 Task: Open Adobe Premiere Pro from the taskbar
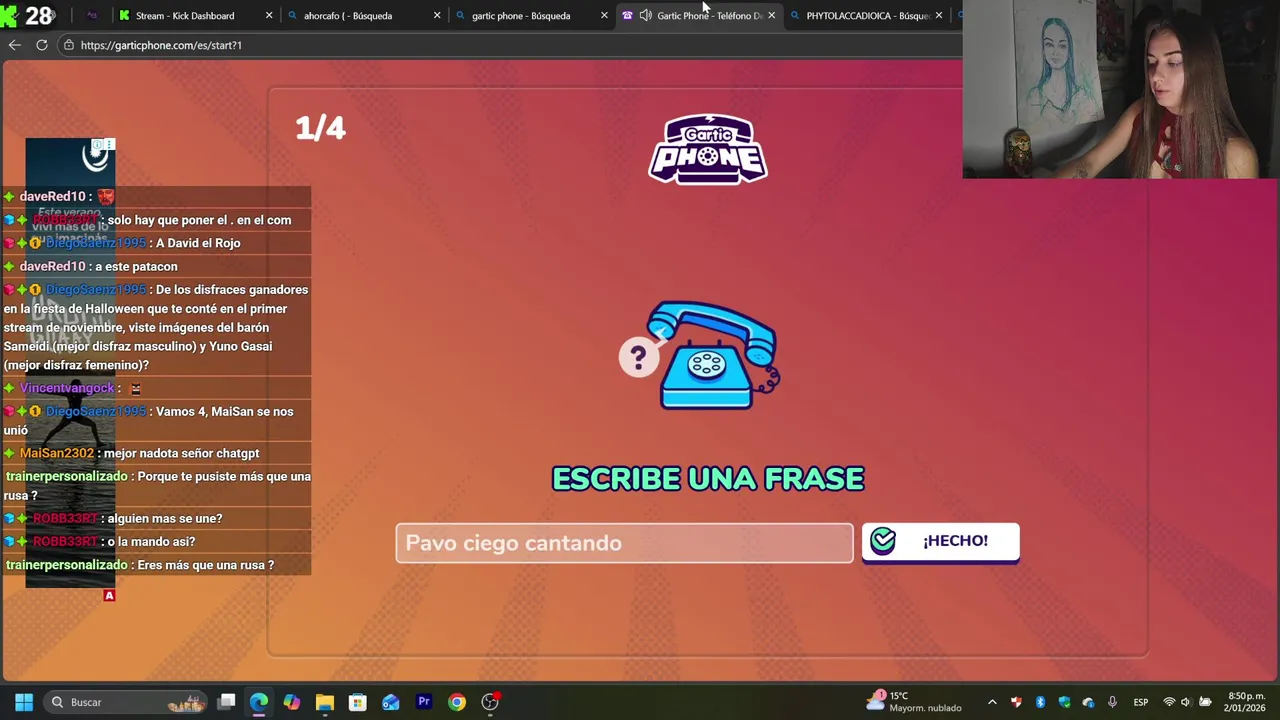coord(424,702)
